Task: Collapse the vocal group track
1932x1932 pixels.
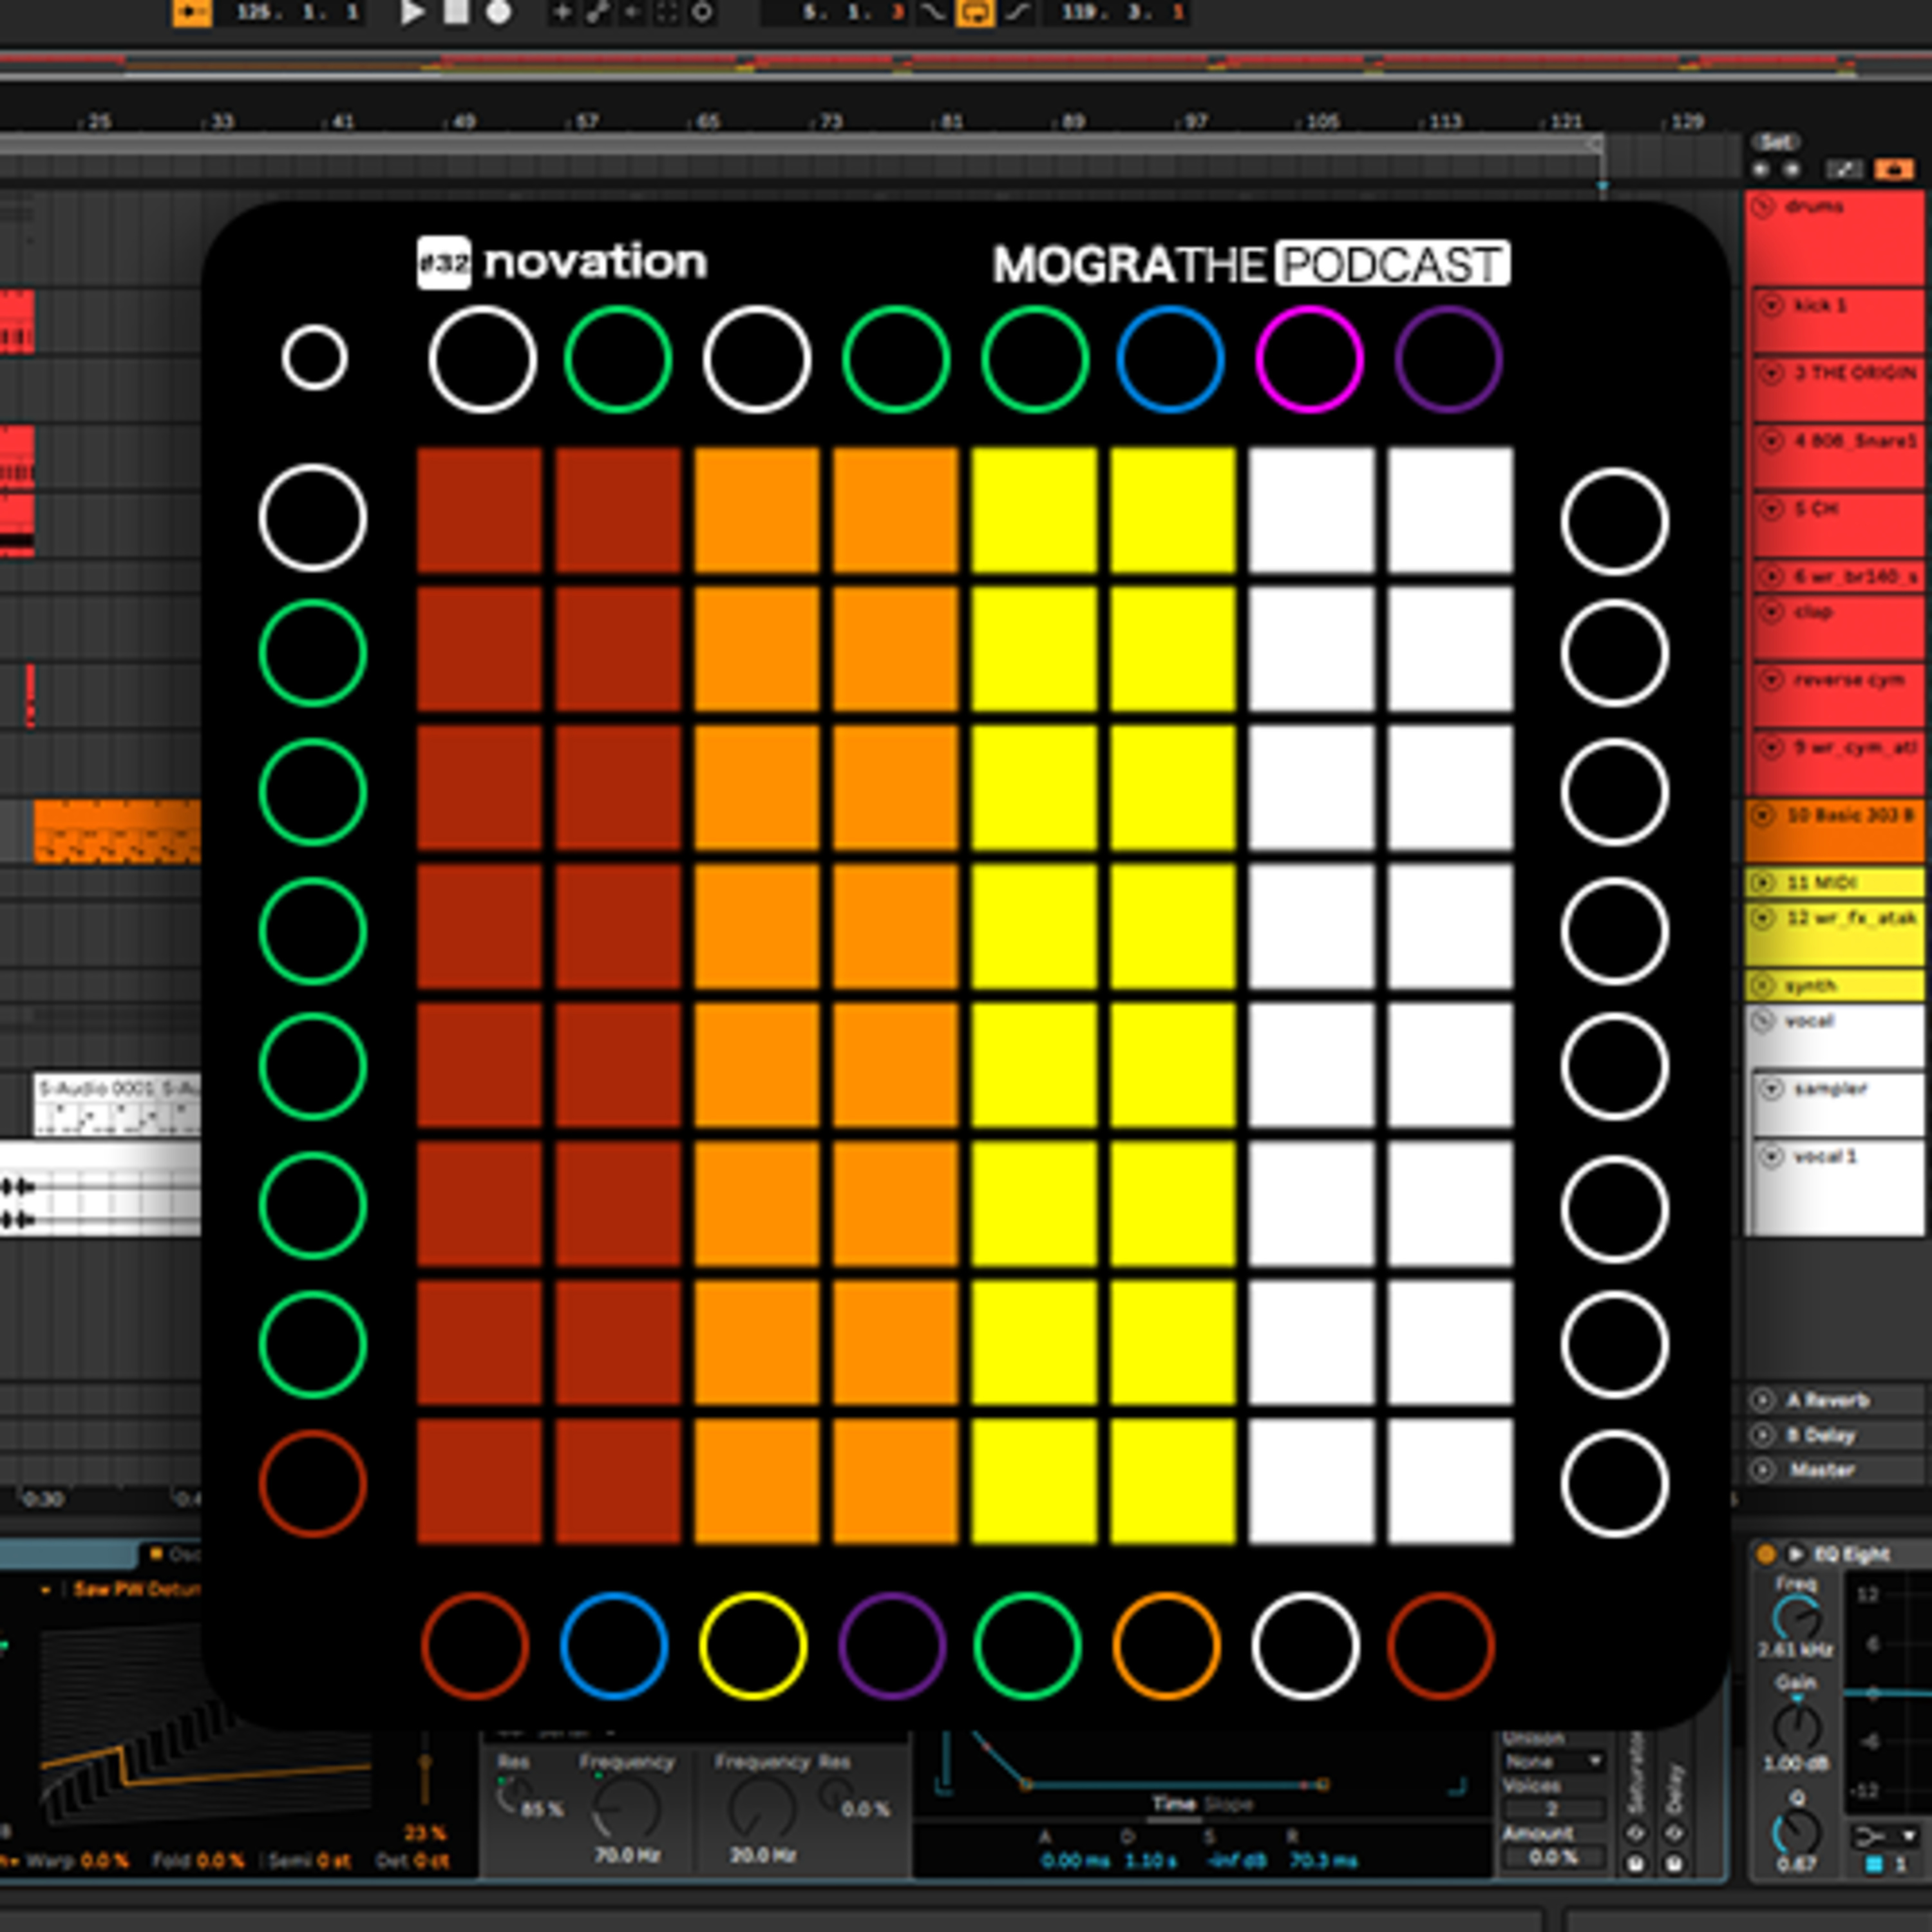Action: click(x=1763, y=1021)
